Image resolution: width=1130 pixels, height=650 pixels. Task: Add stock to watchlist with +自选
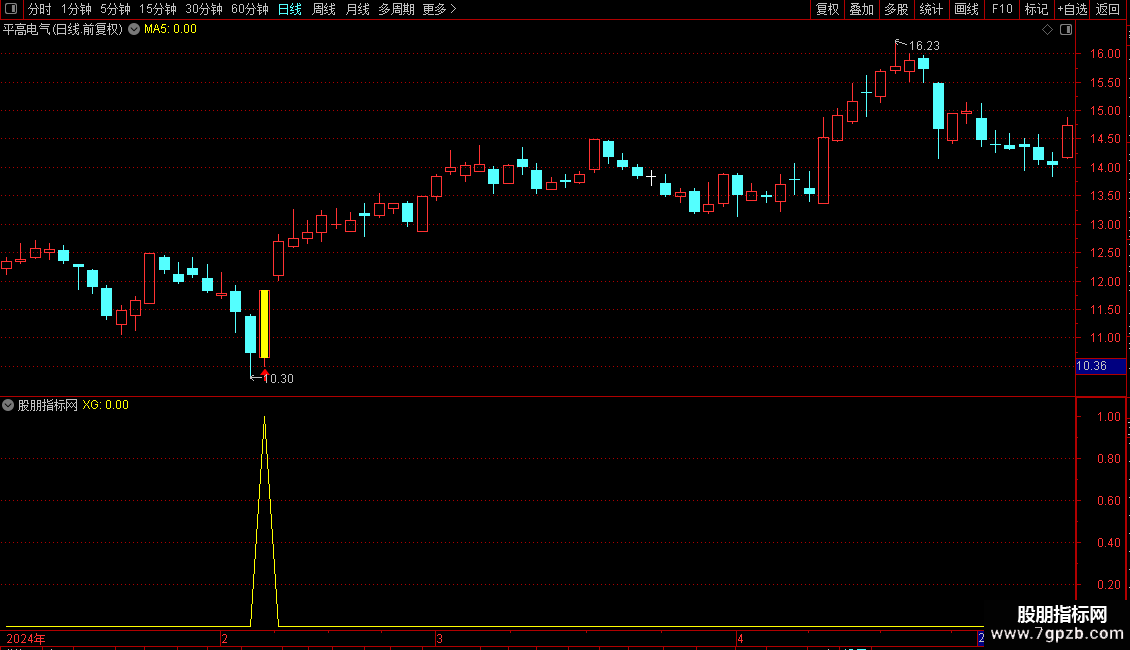click(1072, 9)
